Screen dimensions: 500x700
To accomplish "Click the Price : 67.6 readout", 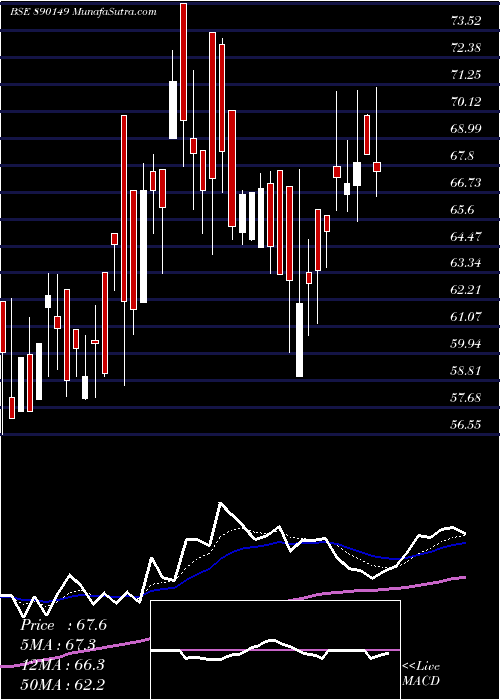I will (63, 625).
